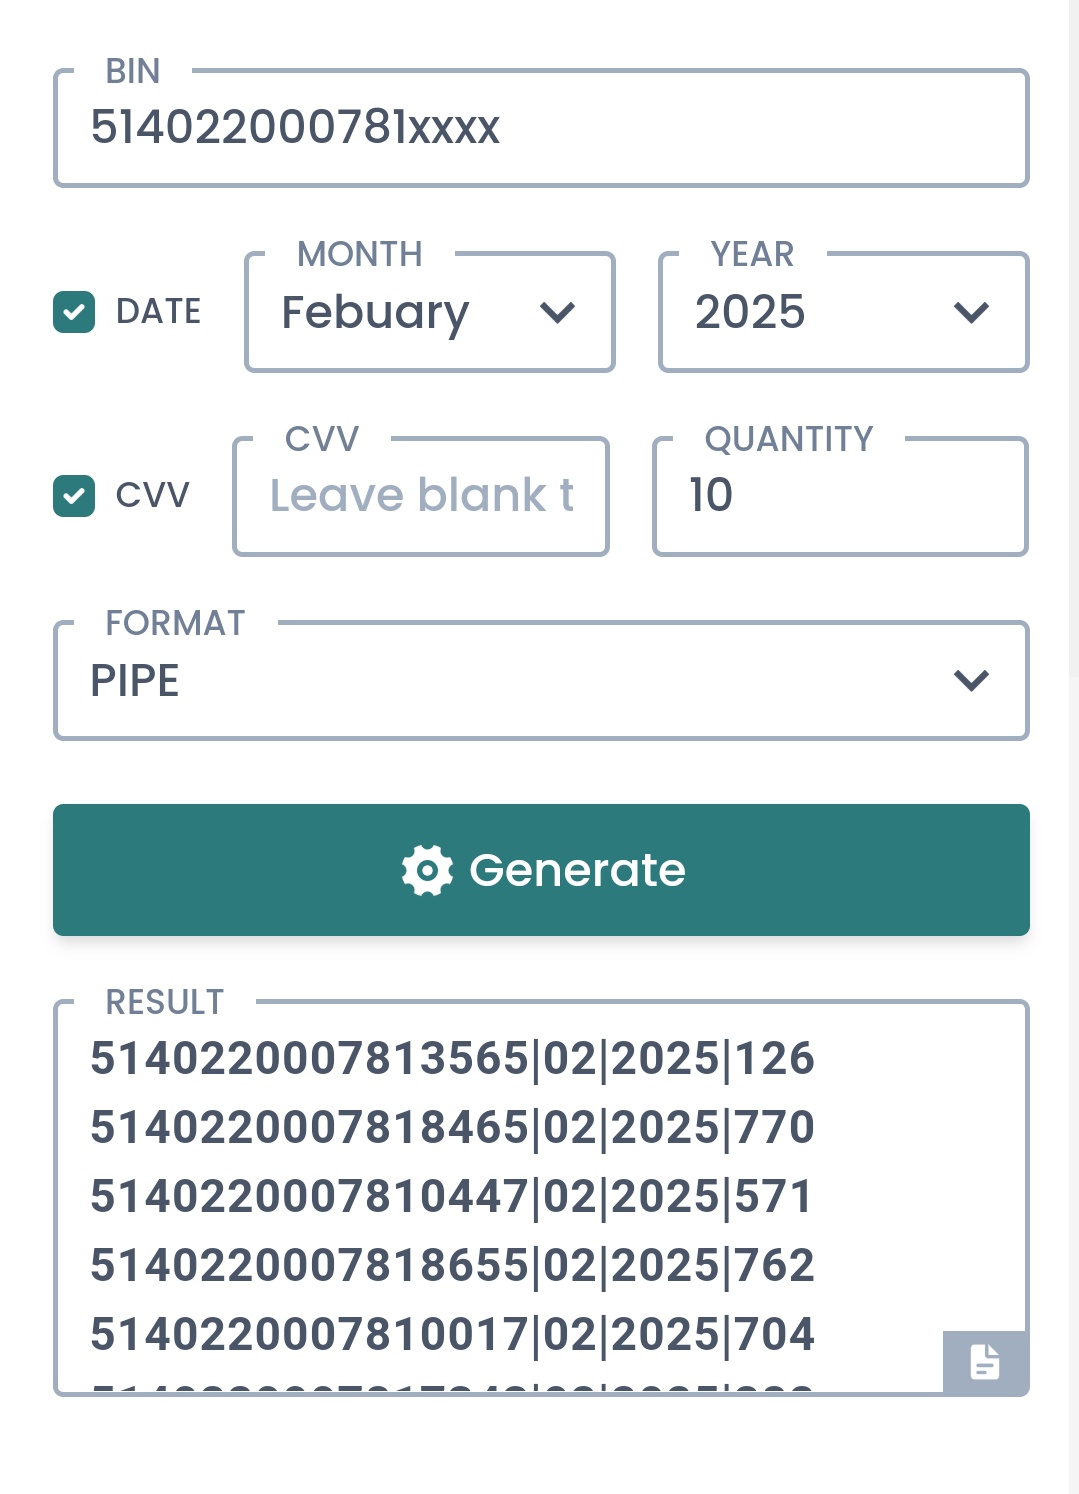Expand the YEAR dropdown set to 2025

tap(844, 312)
